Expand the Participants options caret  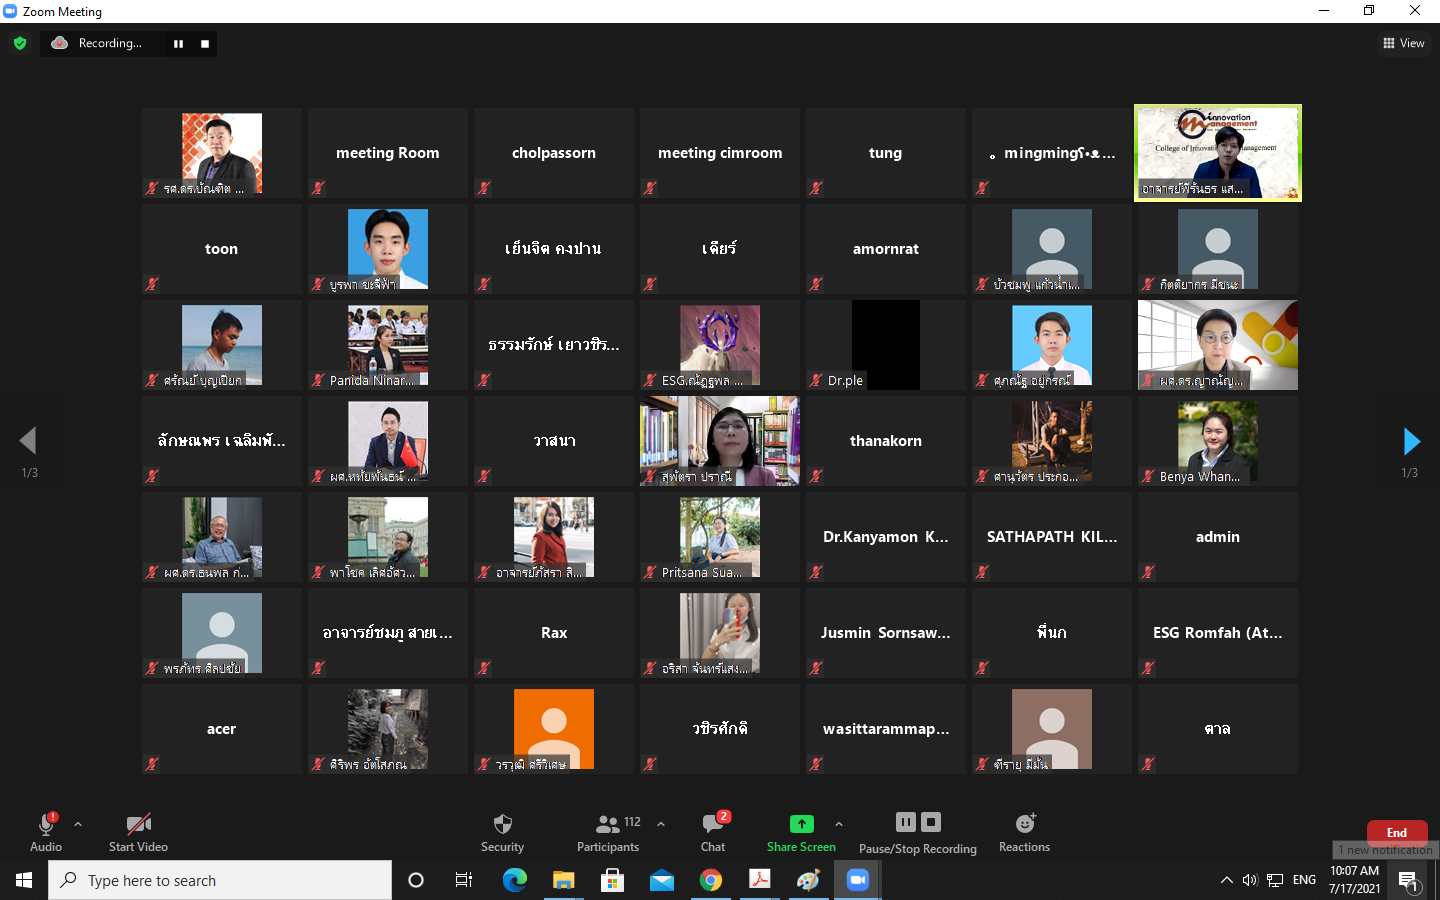[661, 824]
